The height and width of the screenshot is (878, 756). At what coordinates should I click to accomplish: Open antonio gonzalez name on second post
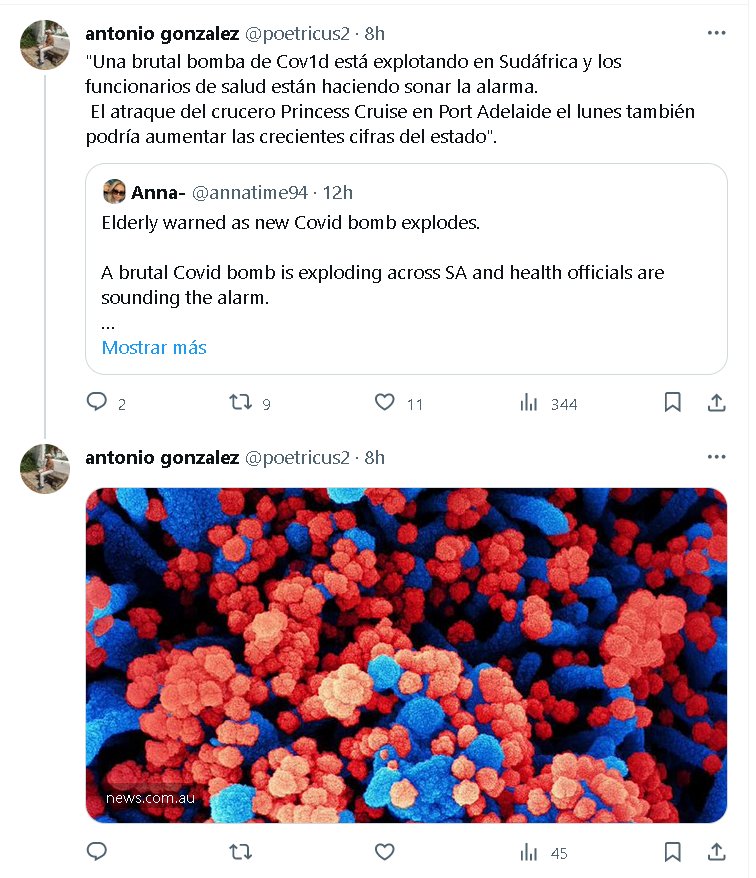(x=162, y=458)
